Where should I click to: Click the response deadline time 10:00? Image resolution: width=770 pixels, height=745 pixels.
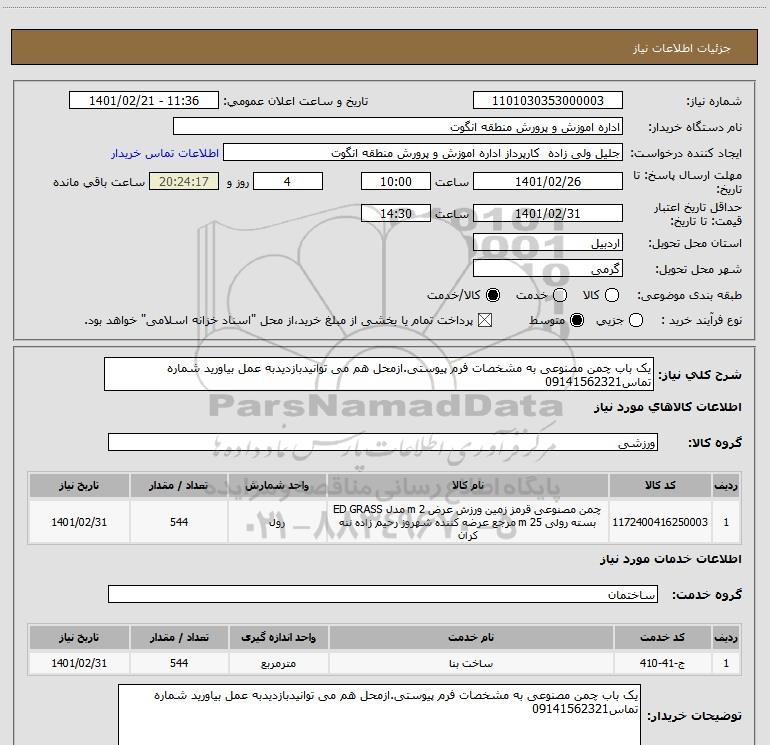point(396,181)
